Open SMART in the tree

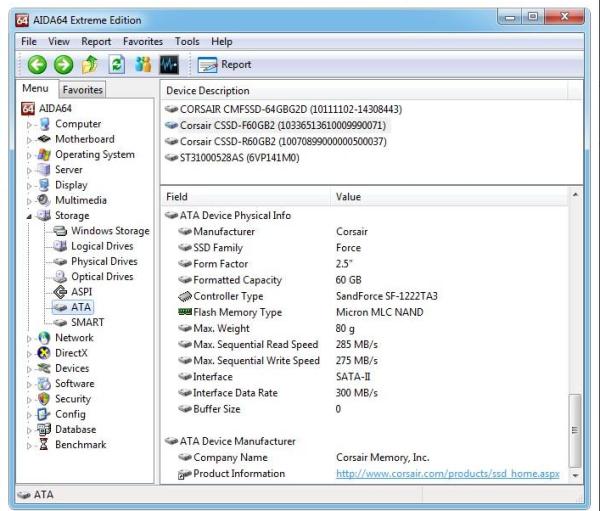point(78,322)
